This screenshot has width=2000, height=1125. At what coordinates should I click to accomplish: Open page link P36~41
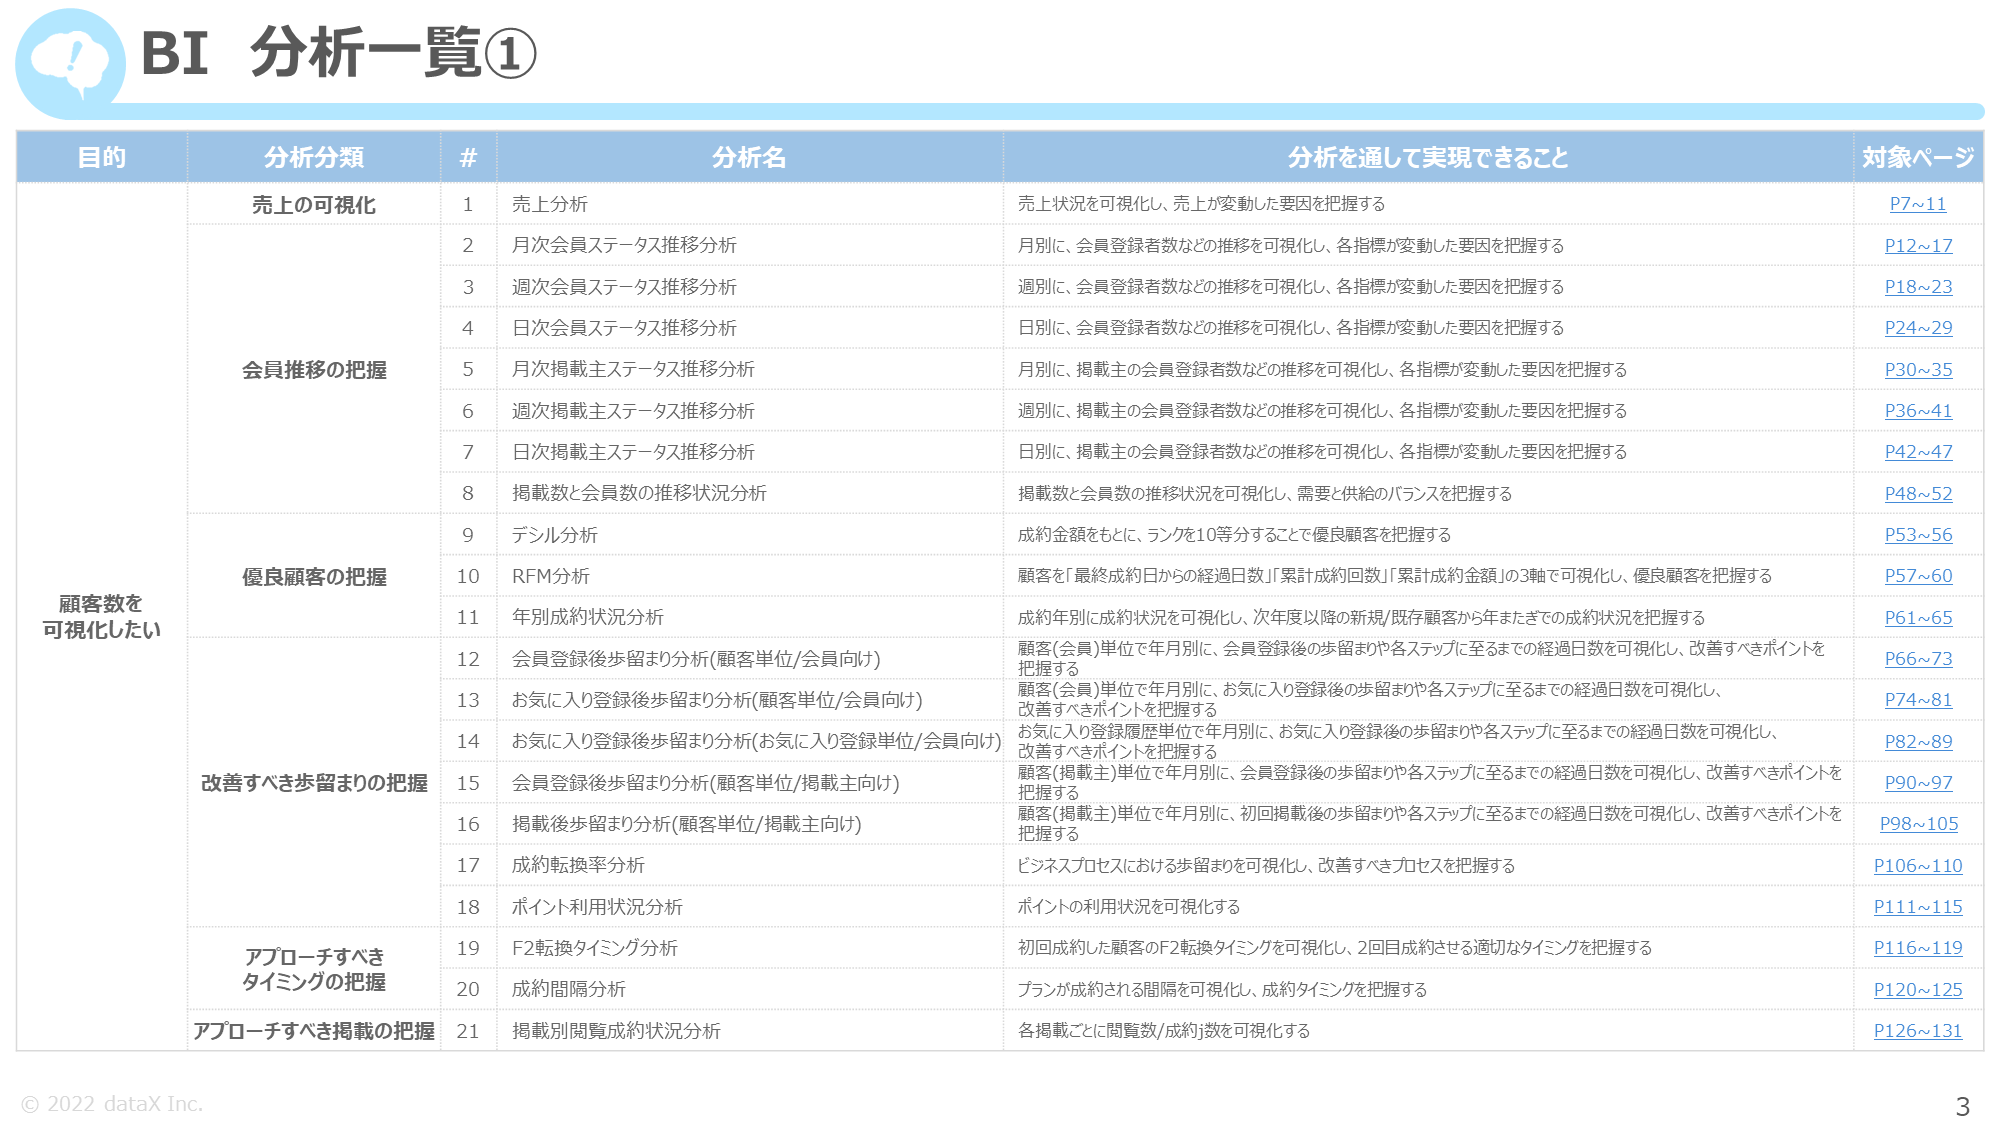pyautogui.click(x=1918, y=411)
